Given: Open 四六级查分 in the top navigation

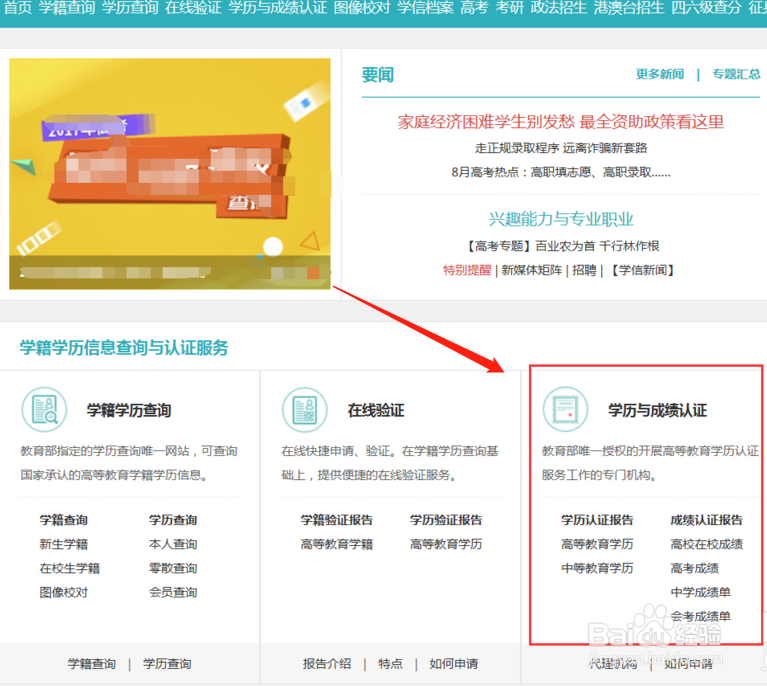Looking at the screenshot, I should 706,8.
